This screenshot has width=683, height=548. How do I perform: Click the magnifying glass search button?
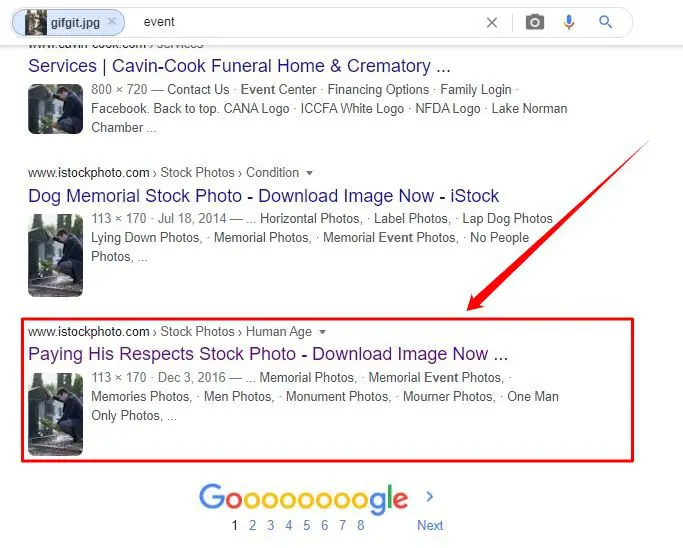coord(605,21)
